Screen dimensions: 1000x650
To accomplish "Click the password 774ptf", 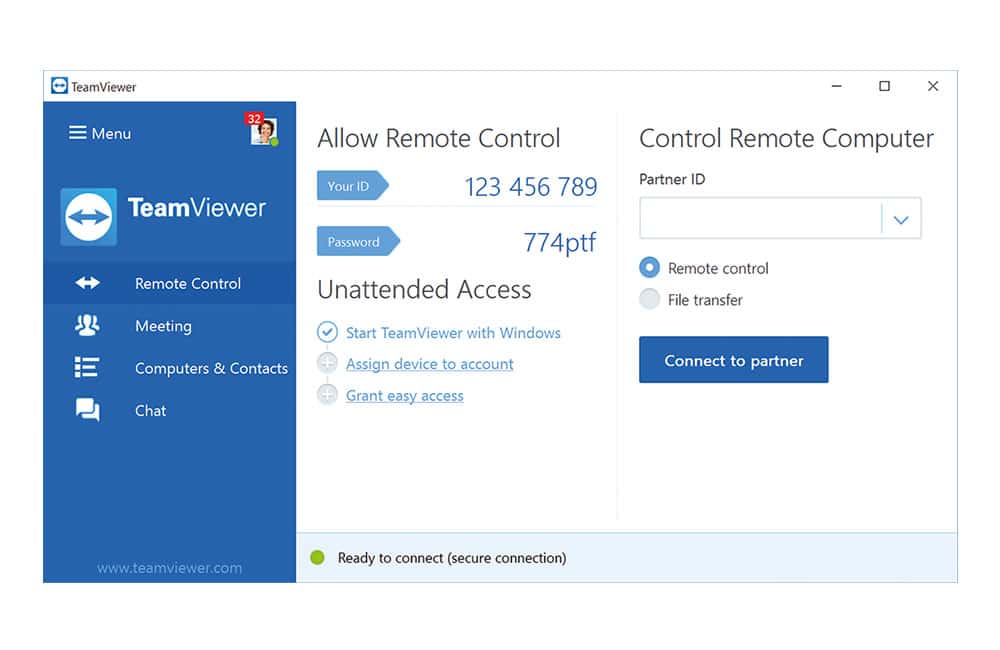I will point(560,242).
